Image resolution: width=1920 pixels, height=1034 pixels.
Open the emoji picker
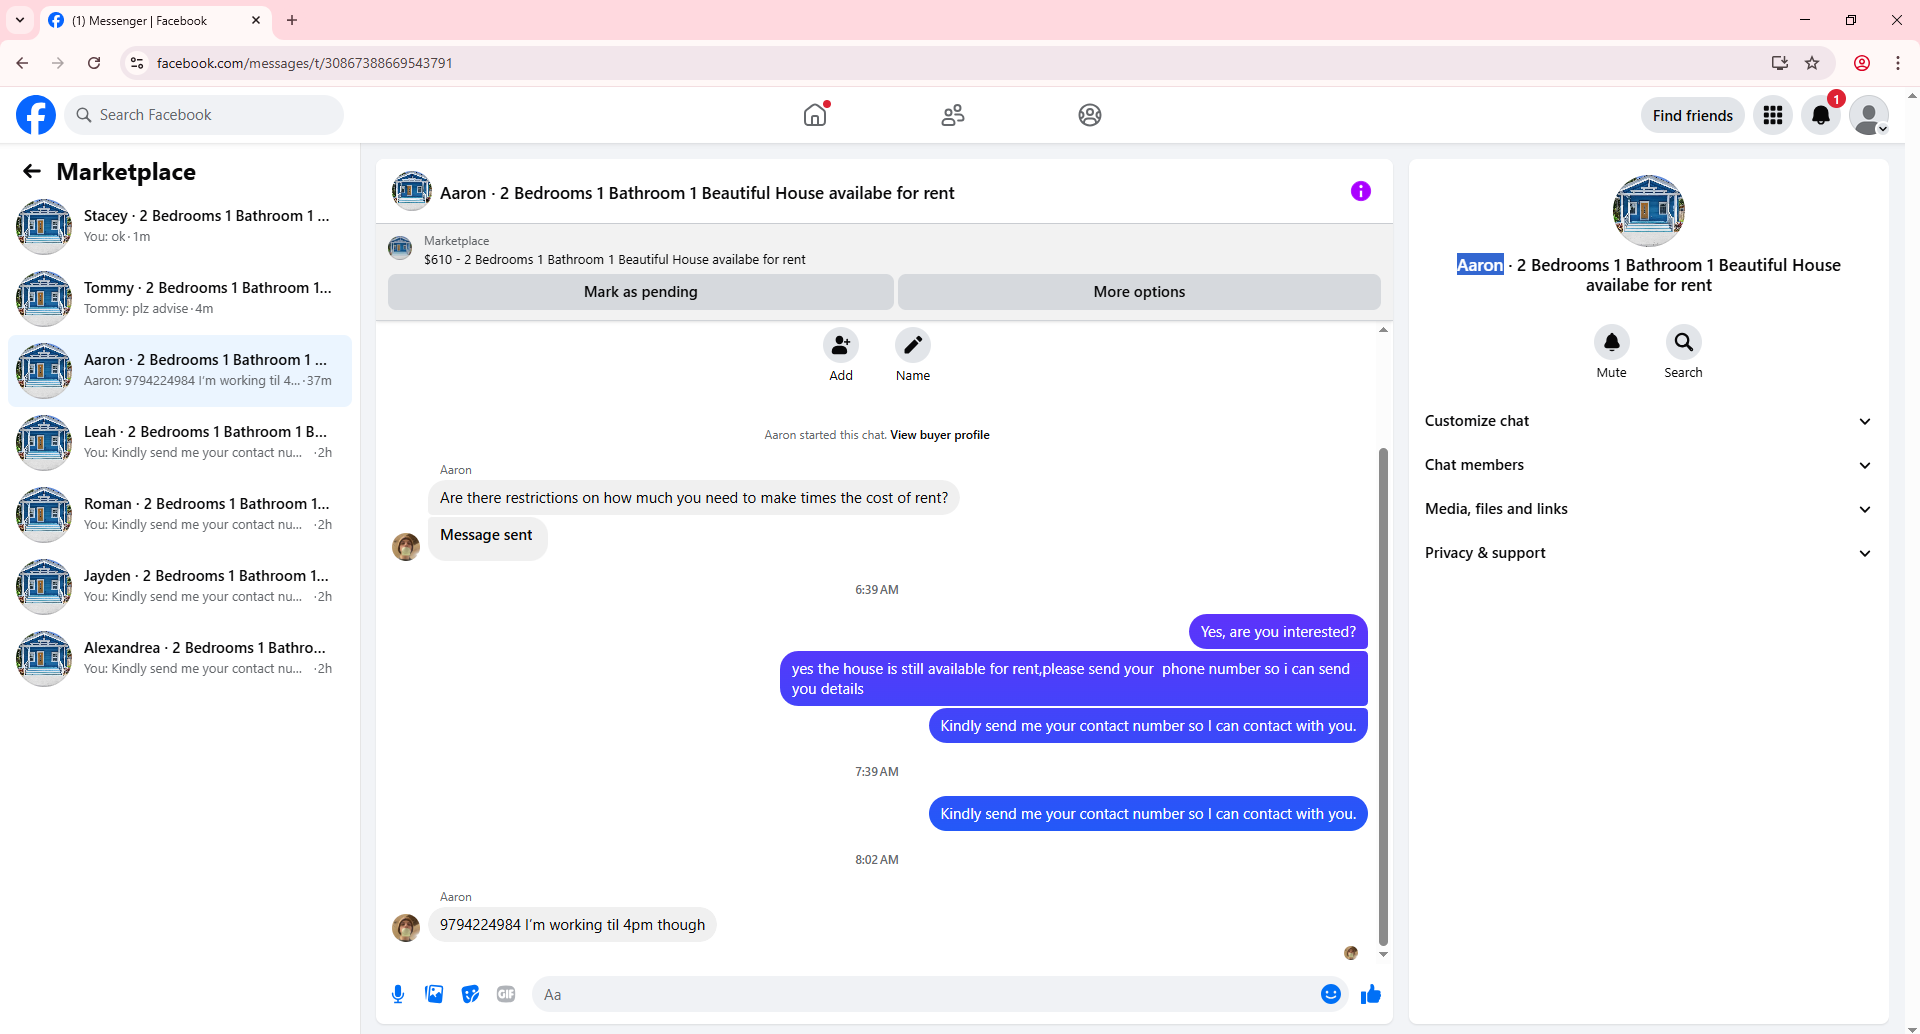click(1331, 994)
